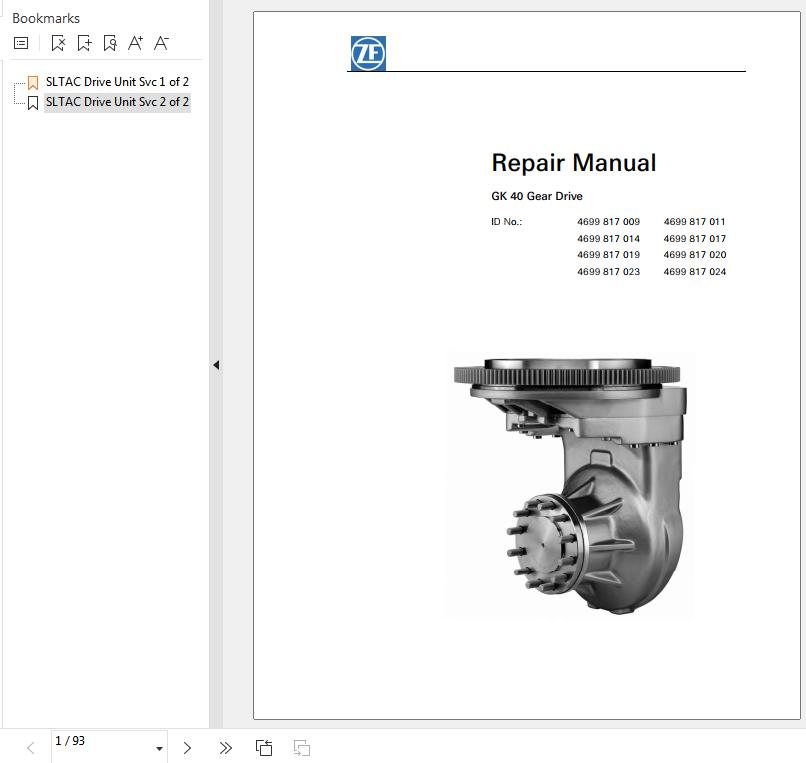This screenshot has height=763, width=806.
Task: Jump to the last page
Action: tap(225, 748)
